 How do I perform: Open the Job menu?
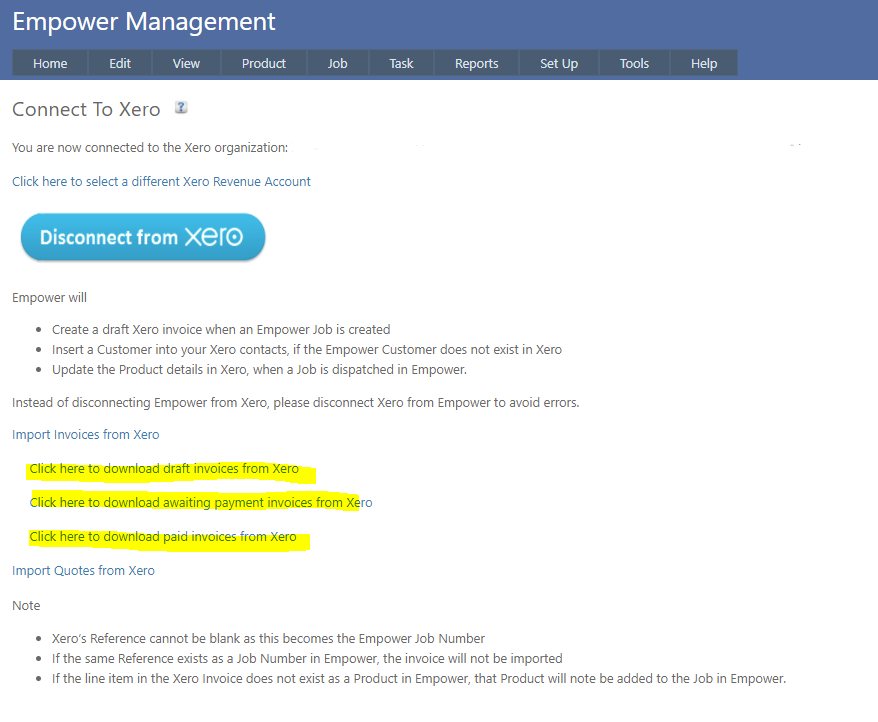[338, 63]
